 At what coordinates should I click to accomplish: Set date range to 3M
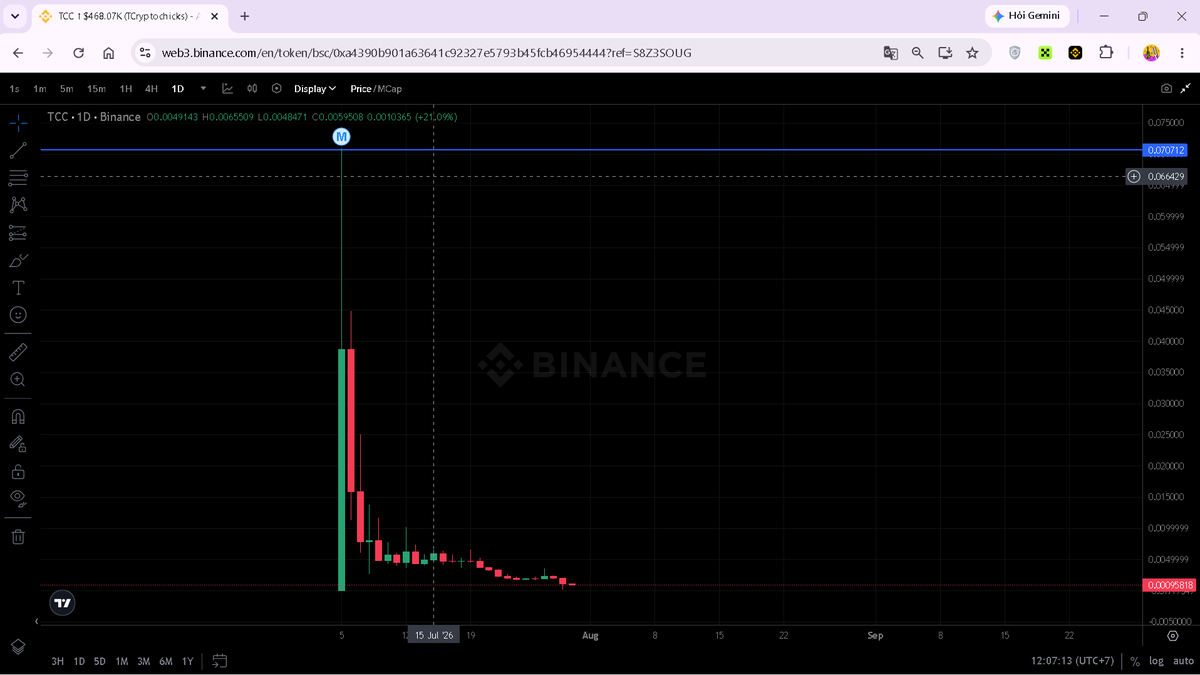pos(144,661)
